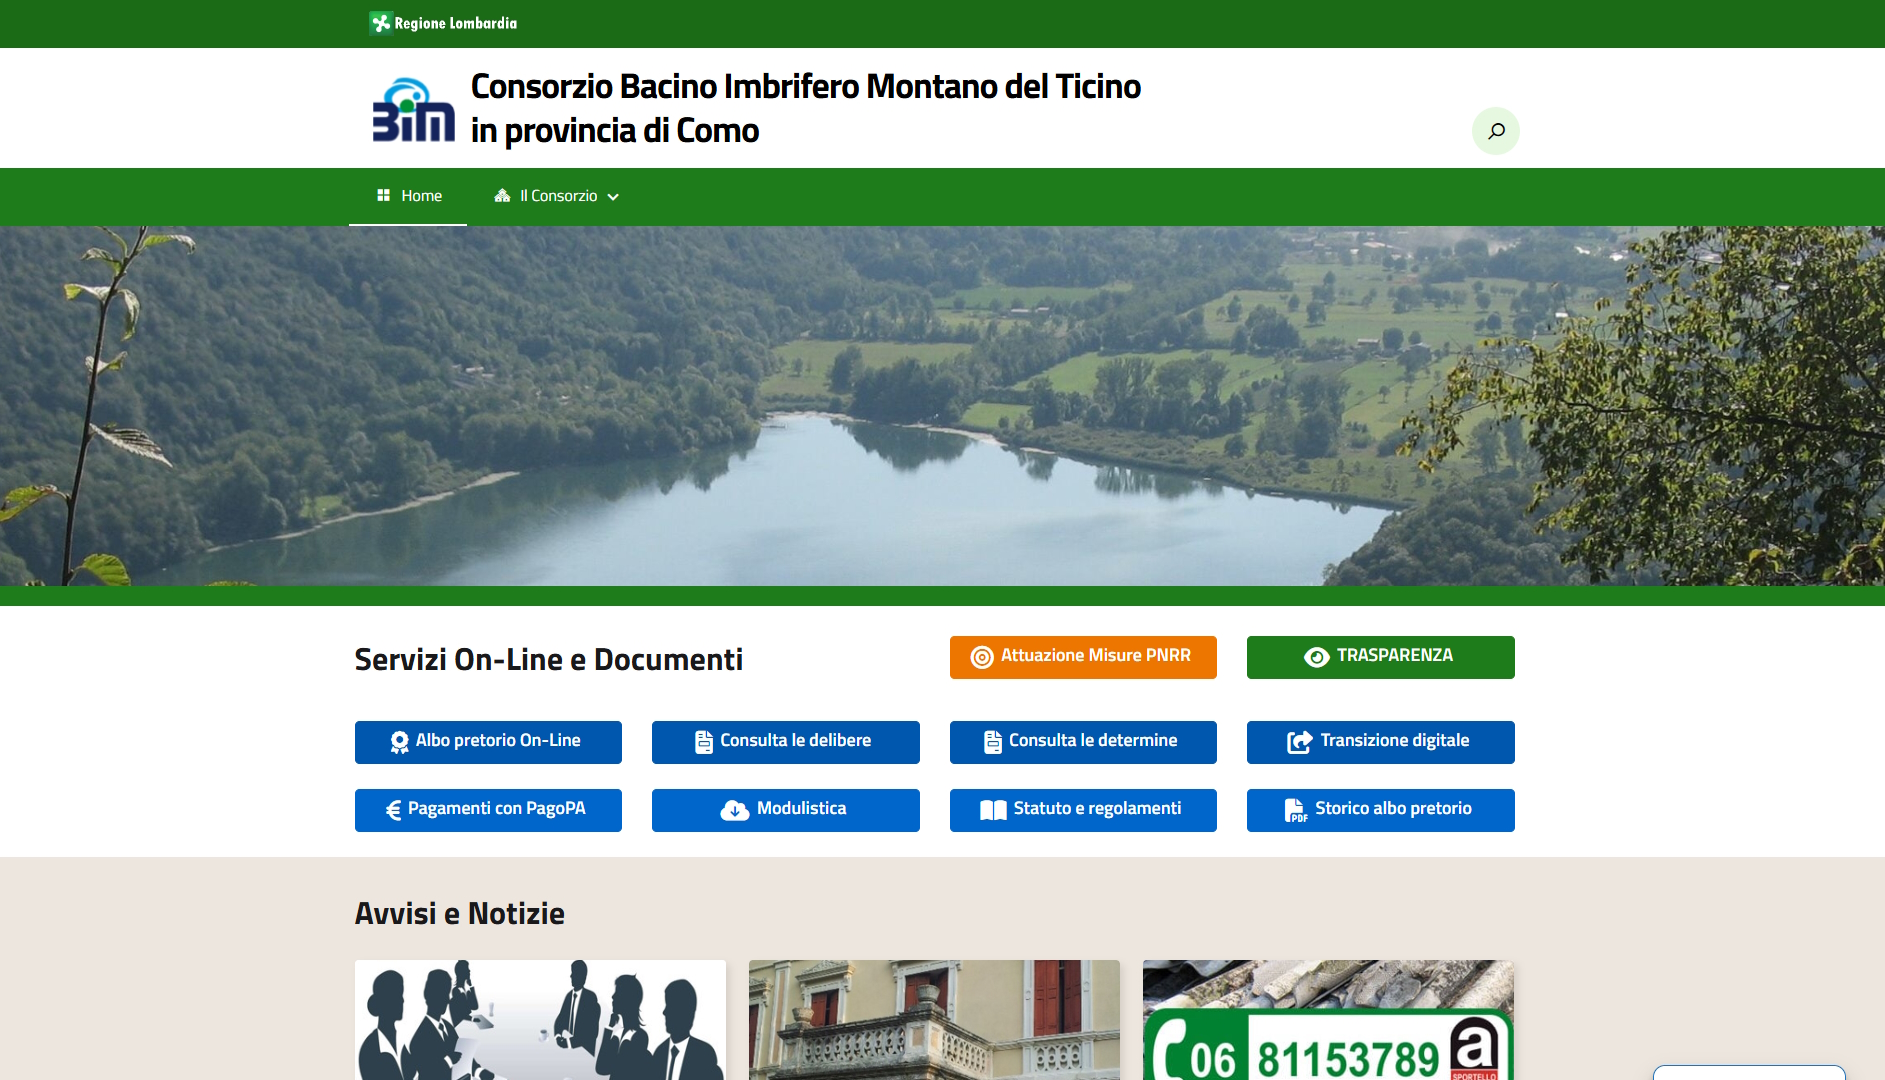
Task: Click the Statuto open book icon
Action: click(993, 810)
